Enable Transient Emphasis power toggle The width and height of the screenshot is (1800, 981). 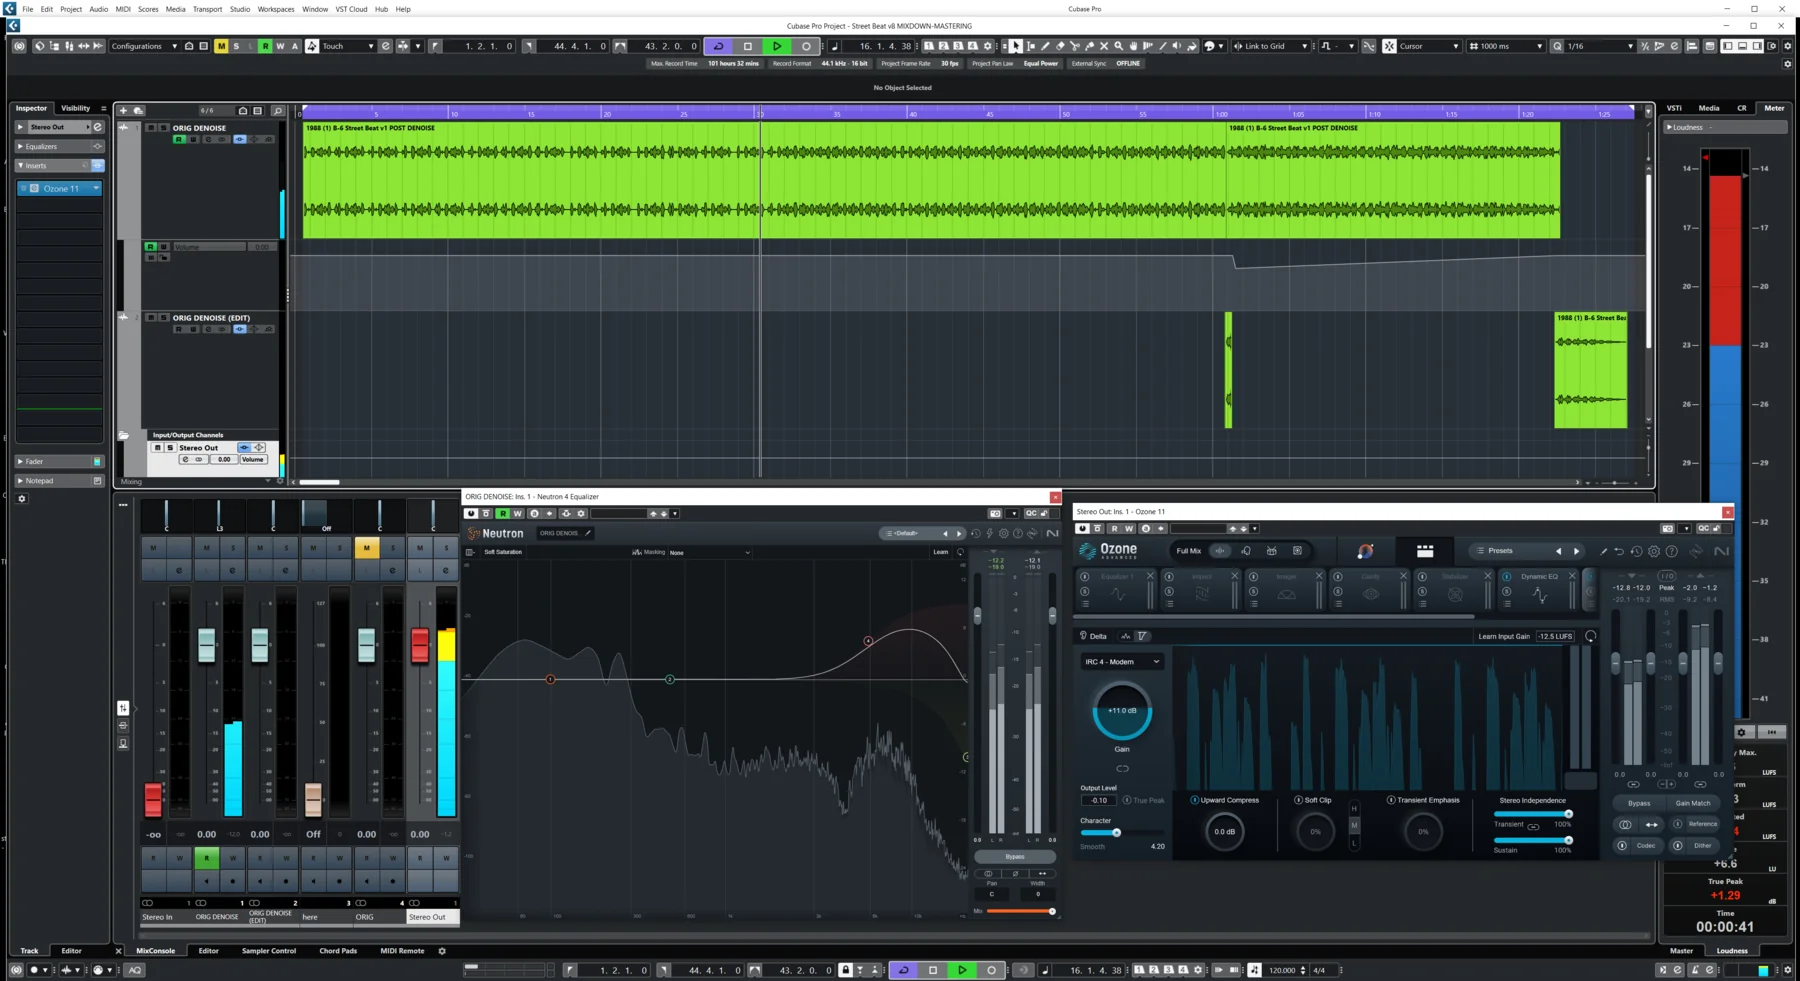coord(1390,800)
